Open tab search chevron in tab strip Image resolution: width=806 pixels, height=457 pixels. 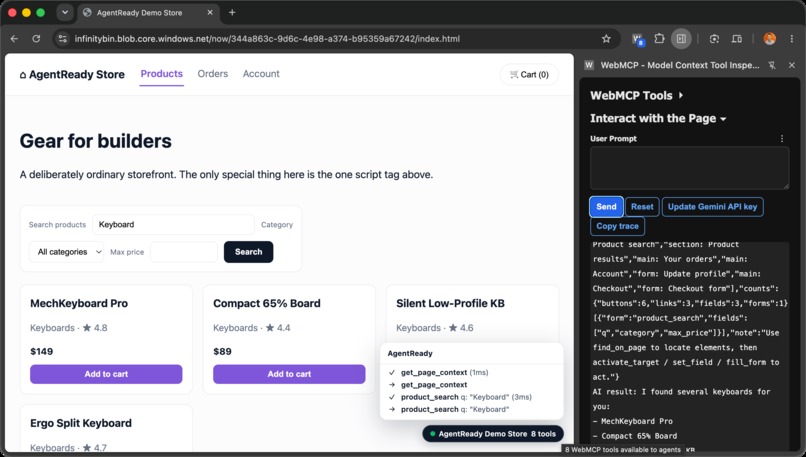tap(65, 12)
